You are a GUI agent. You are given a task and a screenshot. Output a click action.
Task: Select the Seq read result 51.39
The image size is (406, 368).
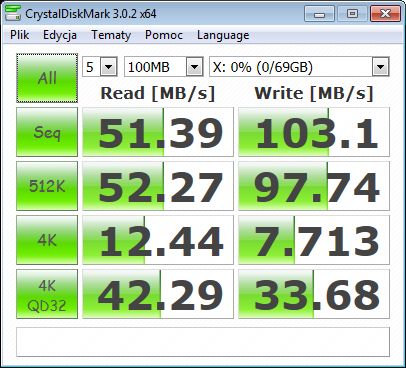click(158, 132)
